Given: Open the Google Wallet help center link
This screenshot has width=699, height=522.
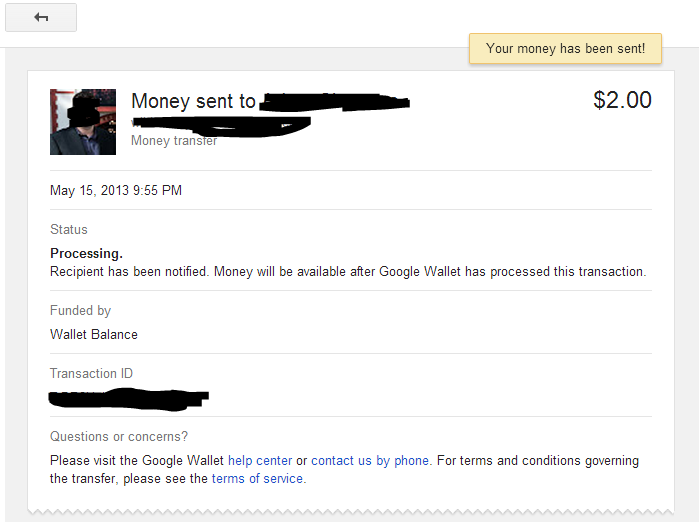Looking at the screenshot, I should click(x=260, y=461).
